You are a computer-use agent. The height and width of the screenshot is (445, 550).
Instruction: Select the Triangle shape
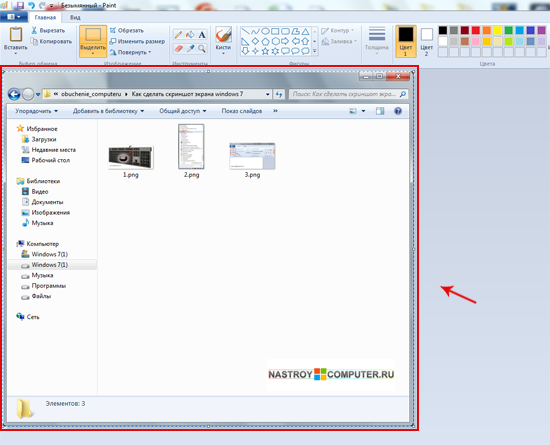point(306,32)
